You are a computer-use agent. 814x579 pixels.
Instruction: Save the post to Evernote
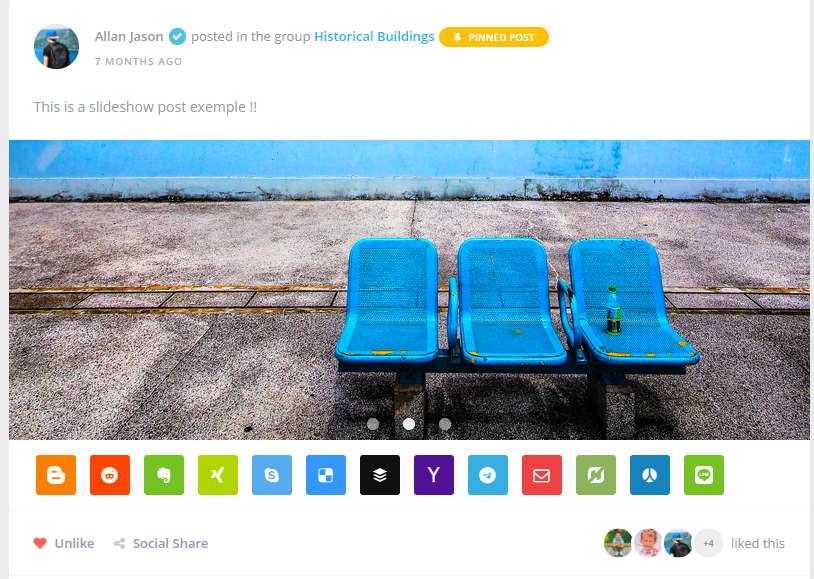[x=164, y=475]
